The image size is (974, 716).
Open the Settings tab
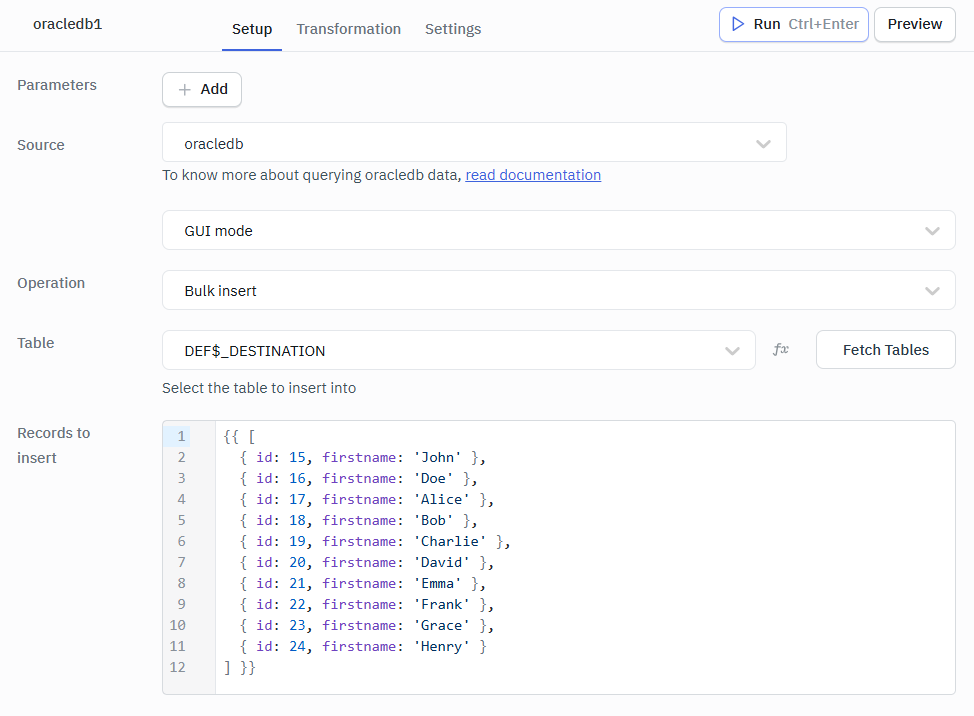point(453,29)
